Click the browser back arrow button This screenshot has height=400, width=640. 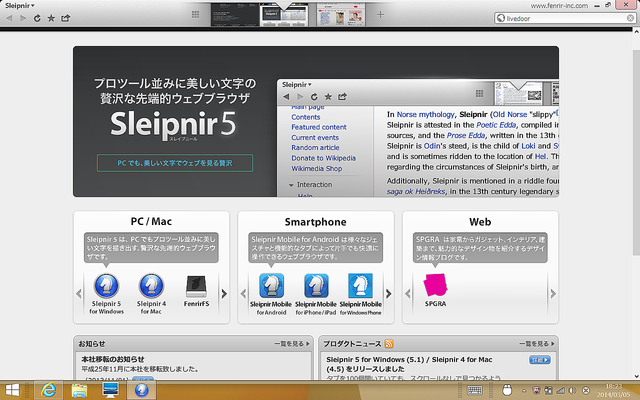(9, 18)
